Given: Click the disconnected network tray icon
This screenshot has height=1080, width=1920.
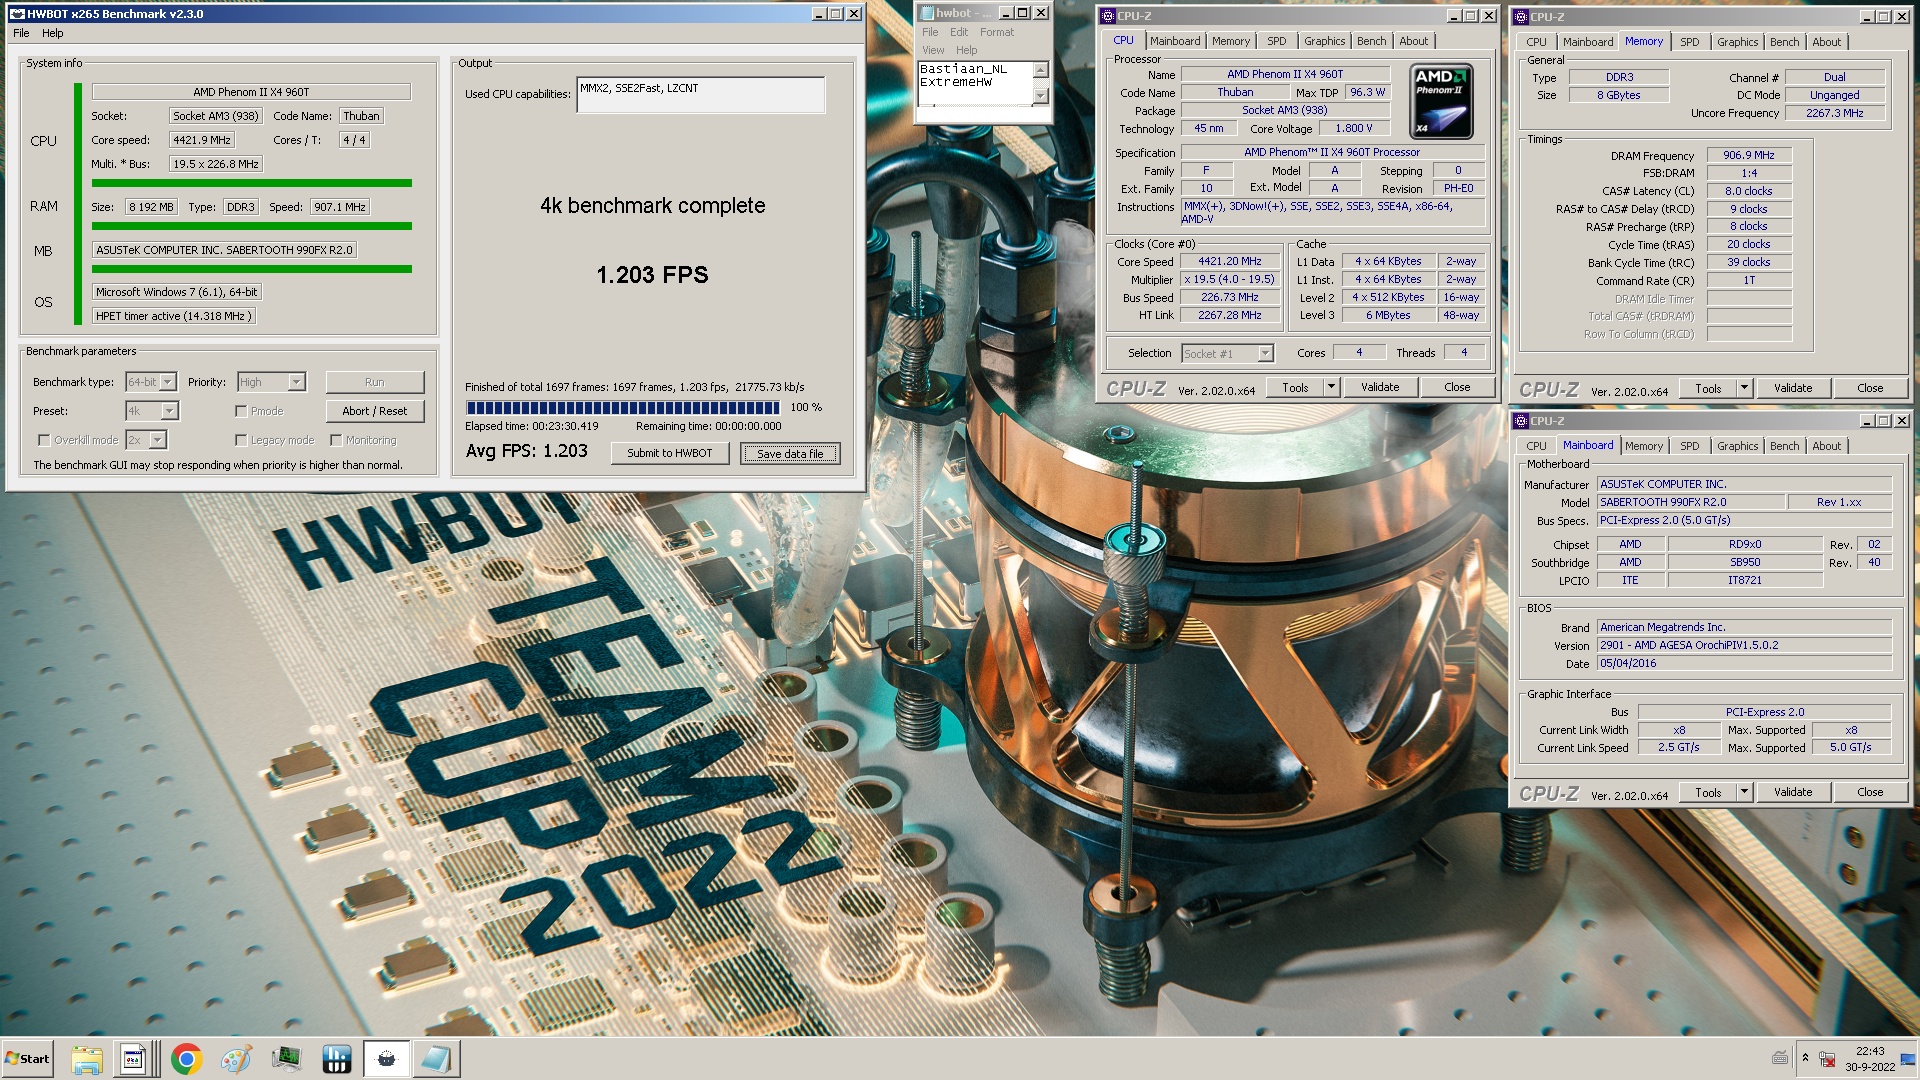Looking at the screenshot, I should [1827, 1059].
